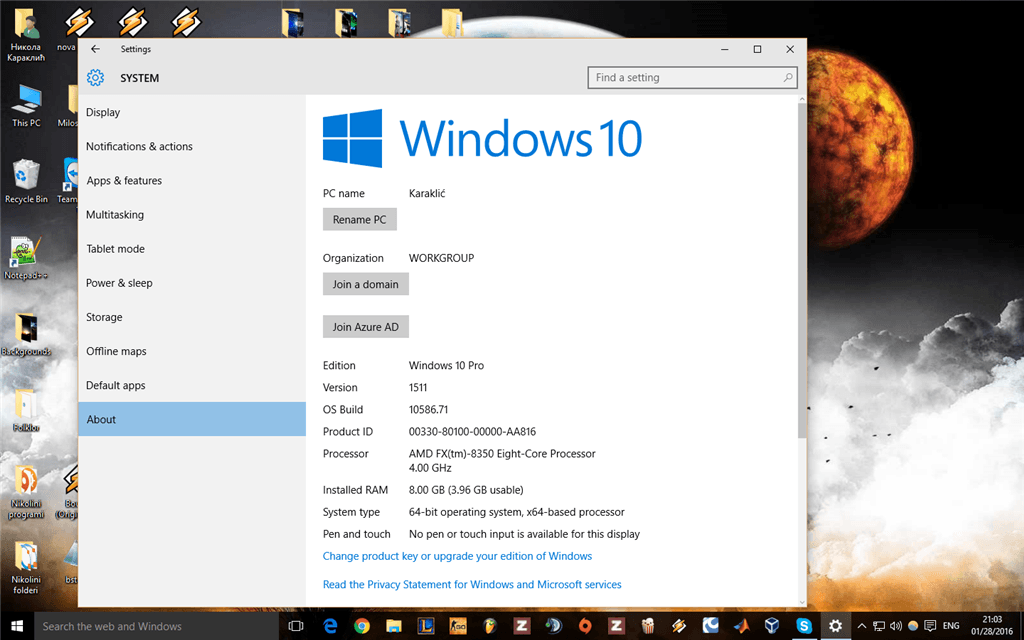Image resolution: width=1024 pixels, height=640 pixels.
Task: Select the highlighted About item
Action: (191, 419)
